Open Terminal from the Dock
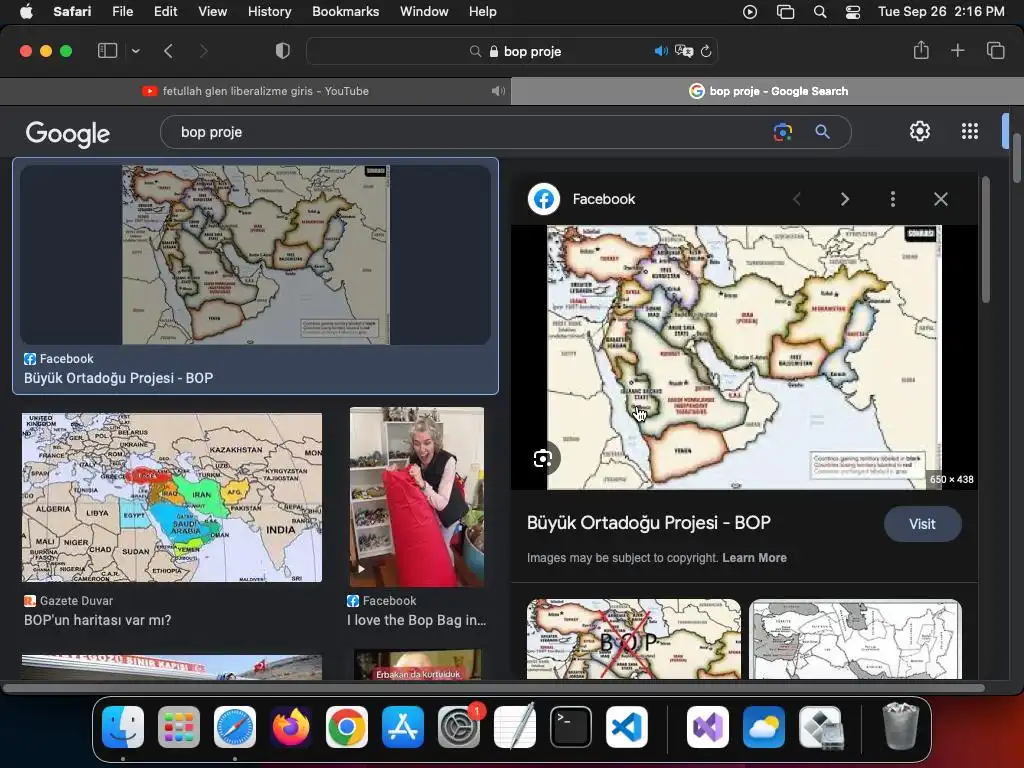The height and width of the screenshot is (768, 1024). 571,727
